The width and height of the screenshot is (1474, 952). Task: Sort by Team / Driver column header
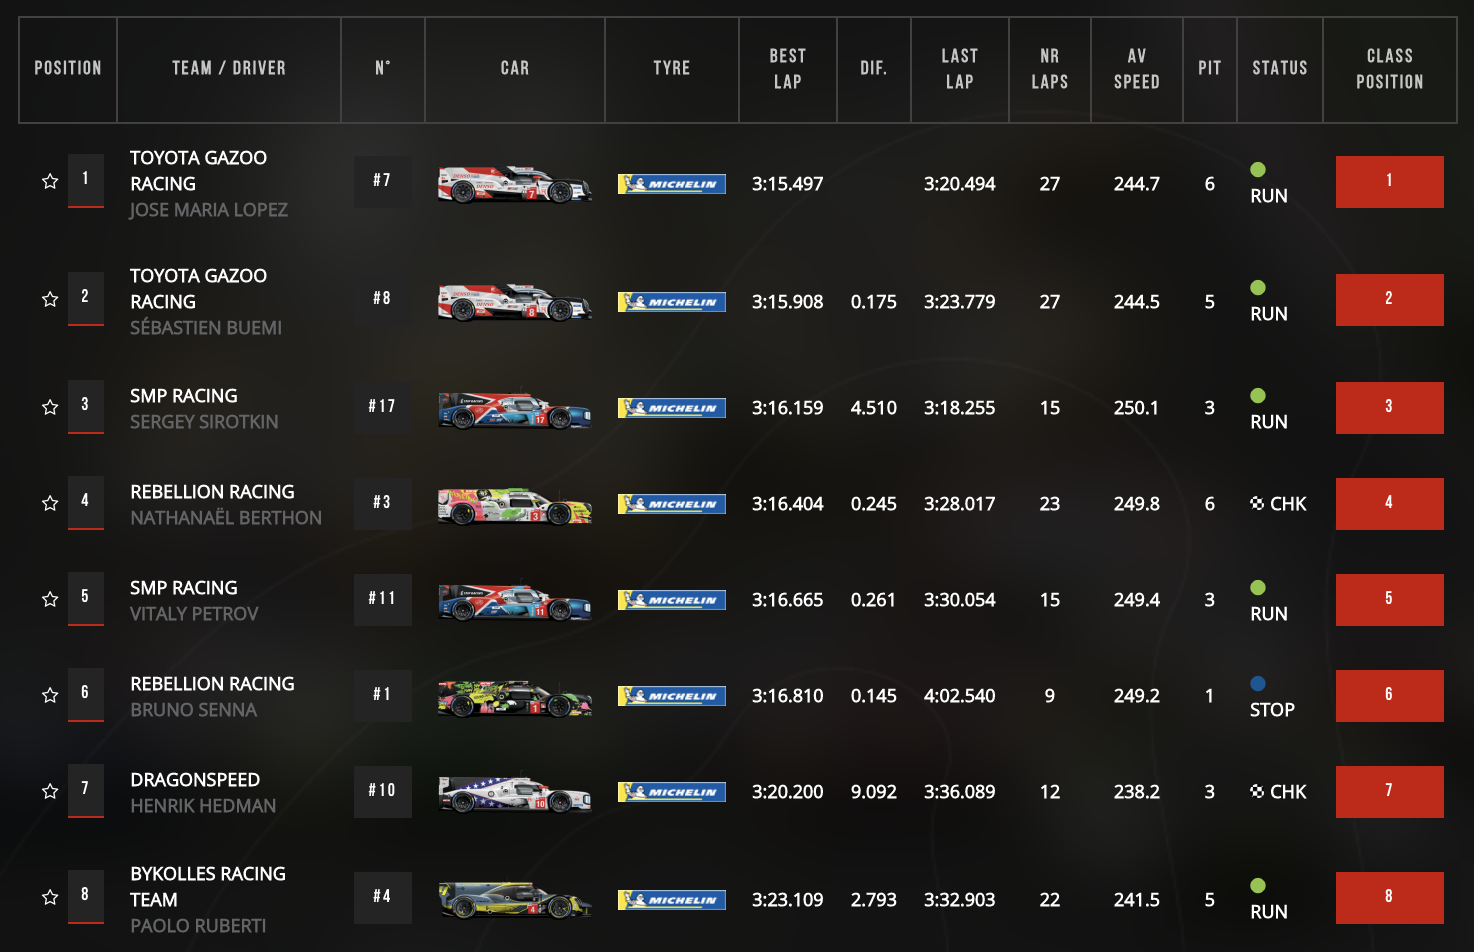click(229, 69)
